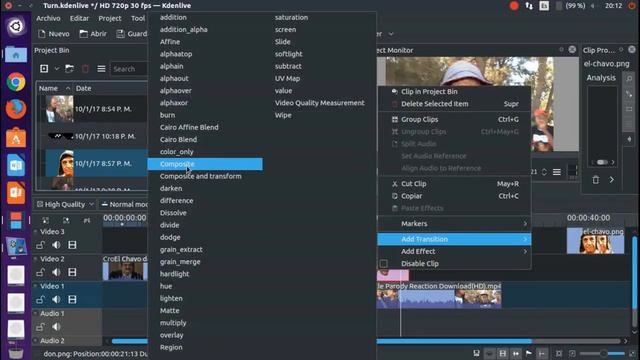
Task: Focus the Project Bin search field
Action: 129,69
